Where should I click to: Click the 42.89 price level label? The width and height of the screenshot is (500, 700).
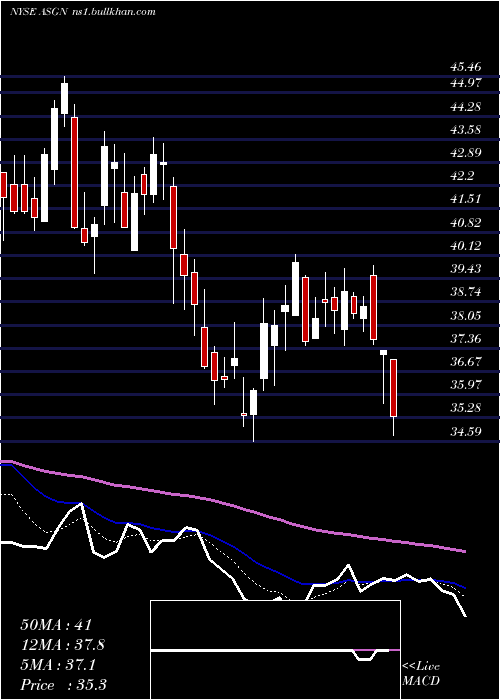(x=466, y=153)
